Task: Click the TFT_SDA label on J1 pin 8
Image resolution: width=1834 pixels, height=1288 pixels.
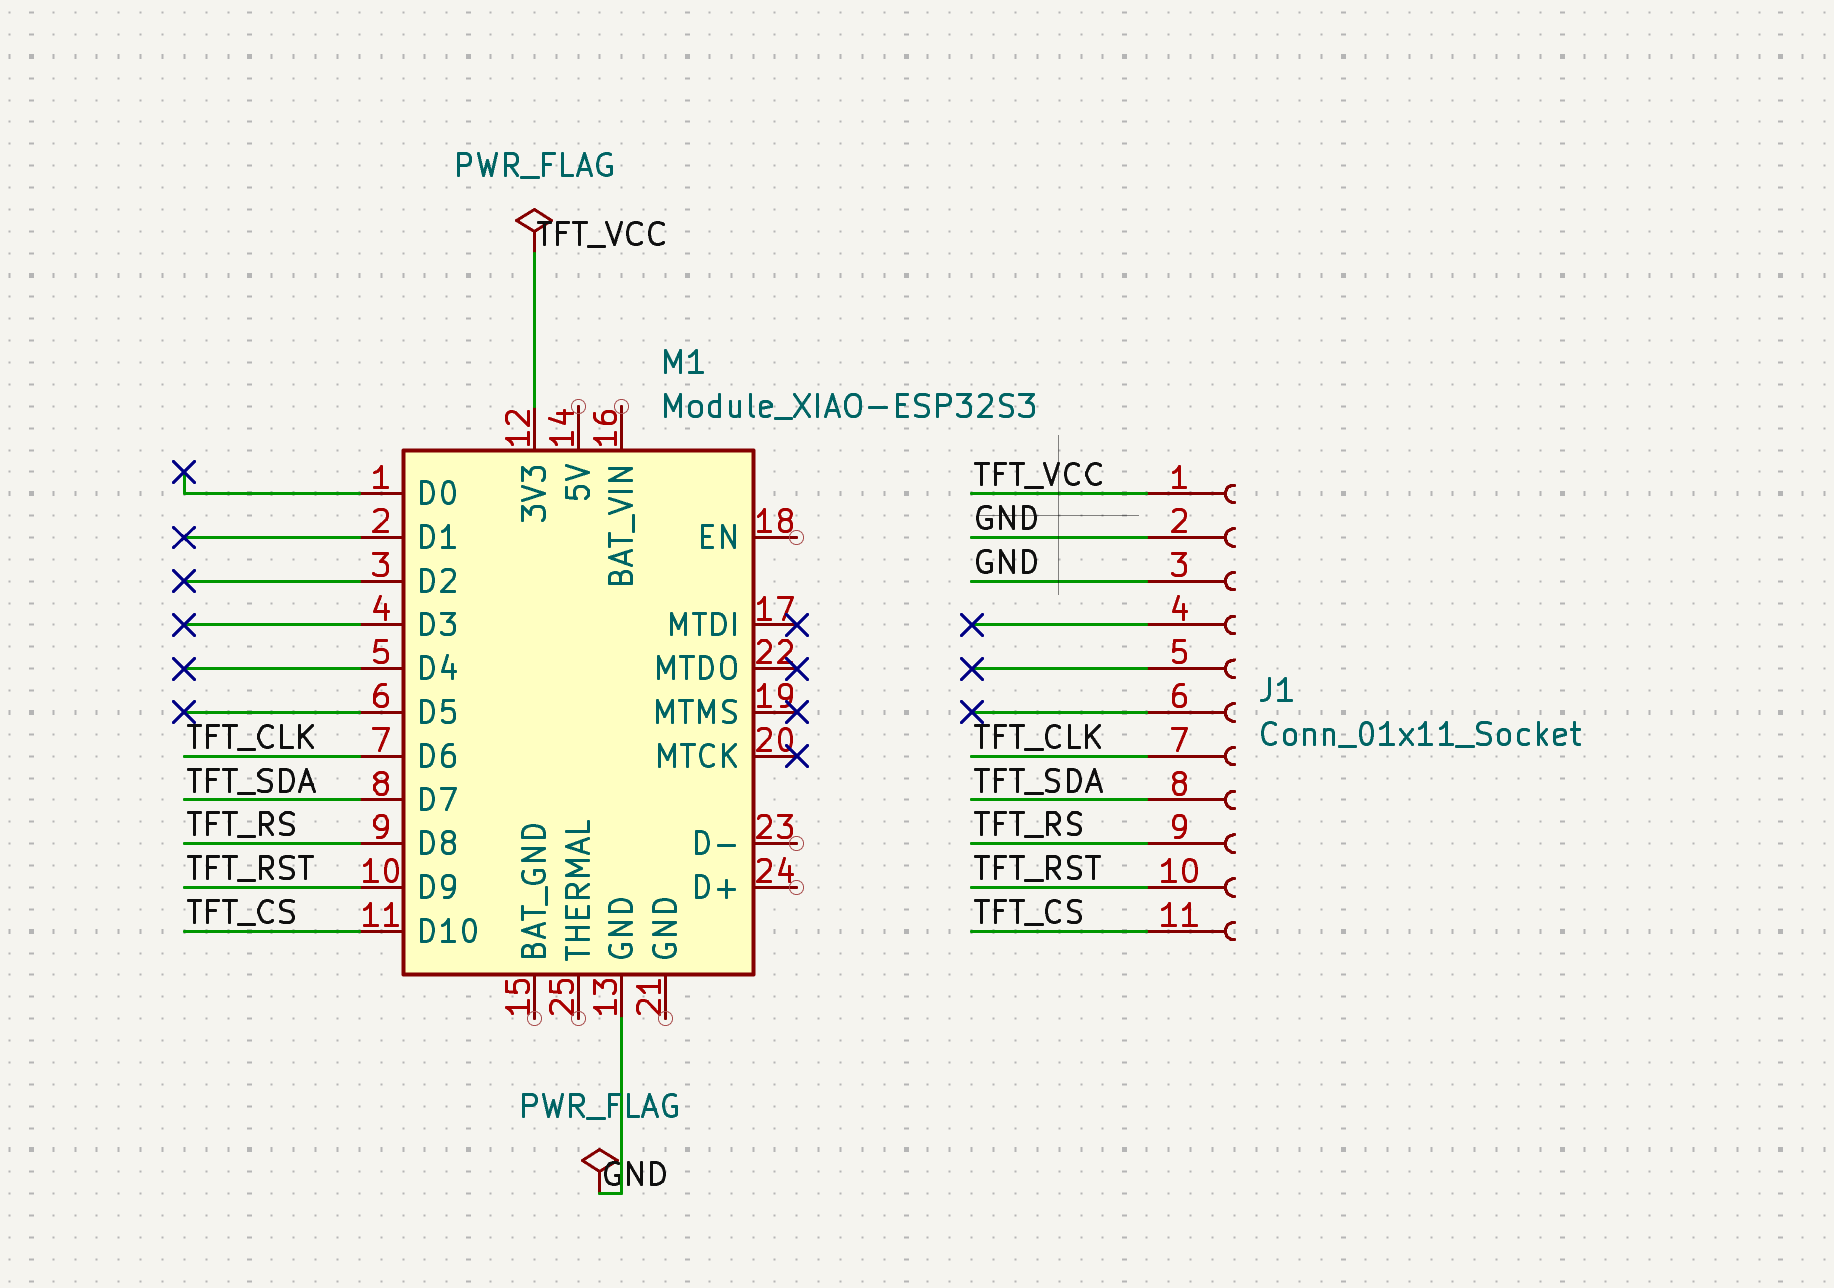Action: point(1038,782)
